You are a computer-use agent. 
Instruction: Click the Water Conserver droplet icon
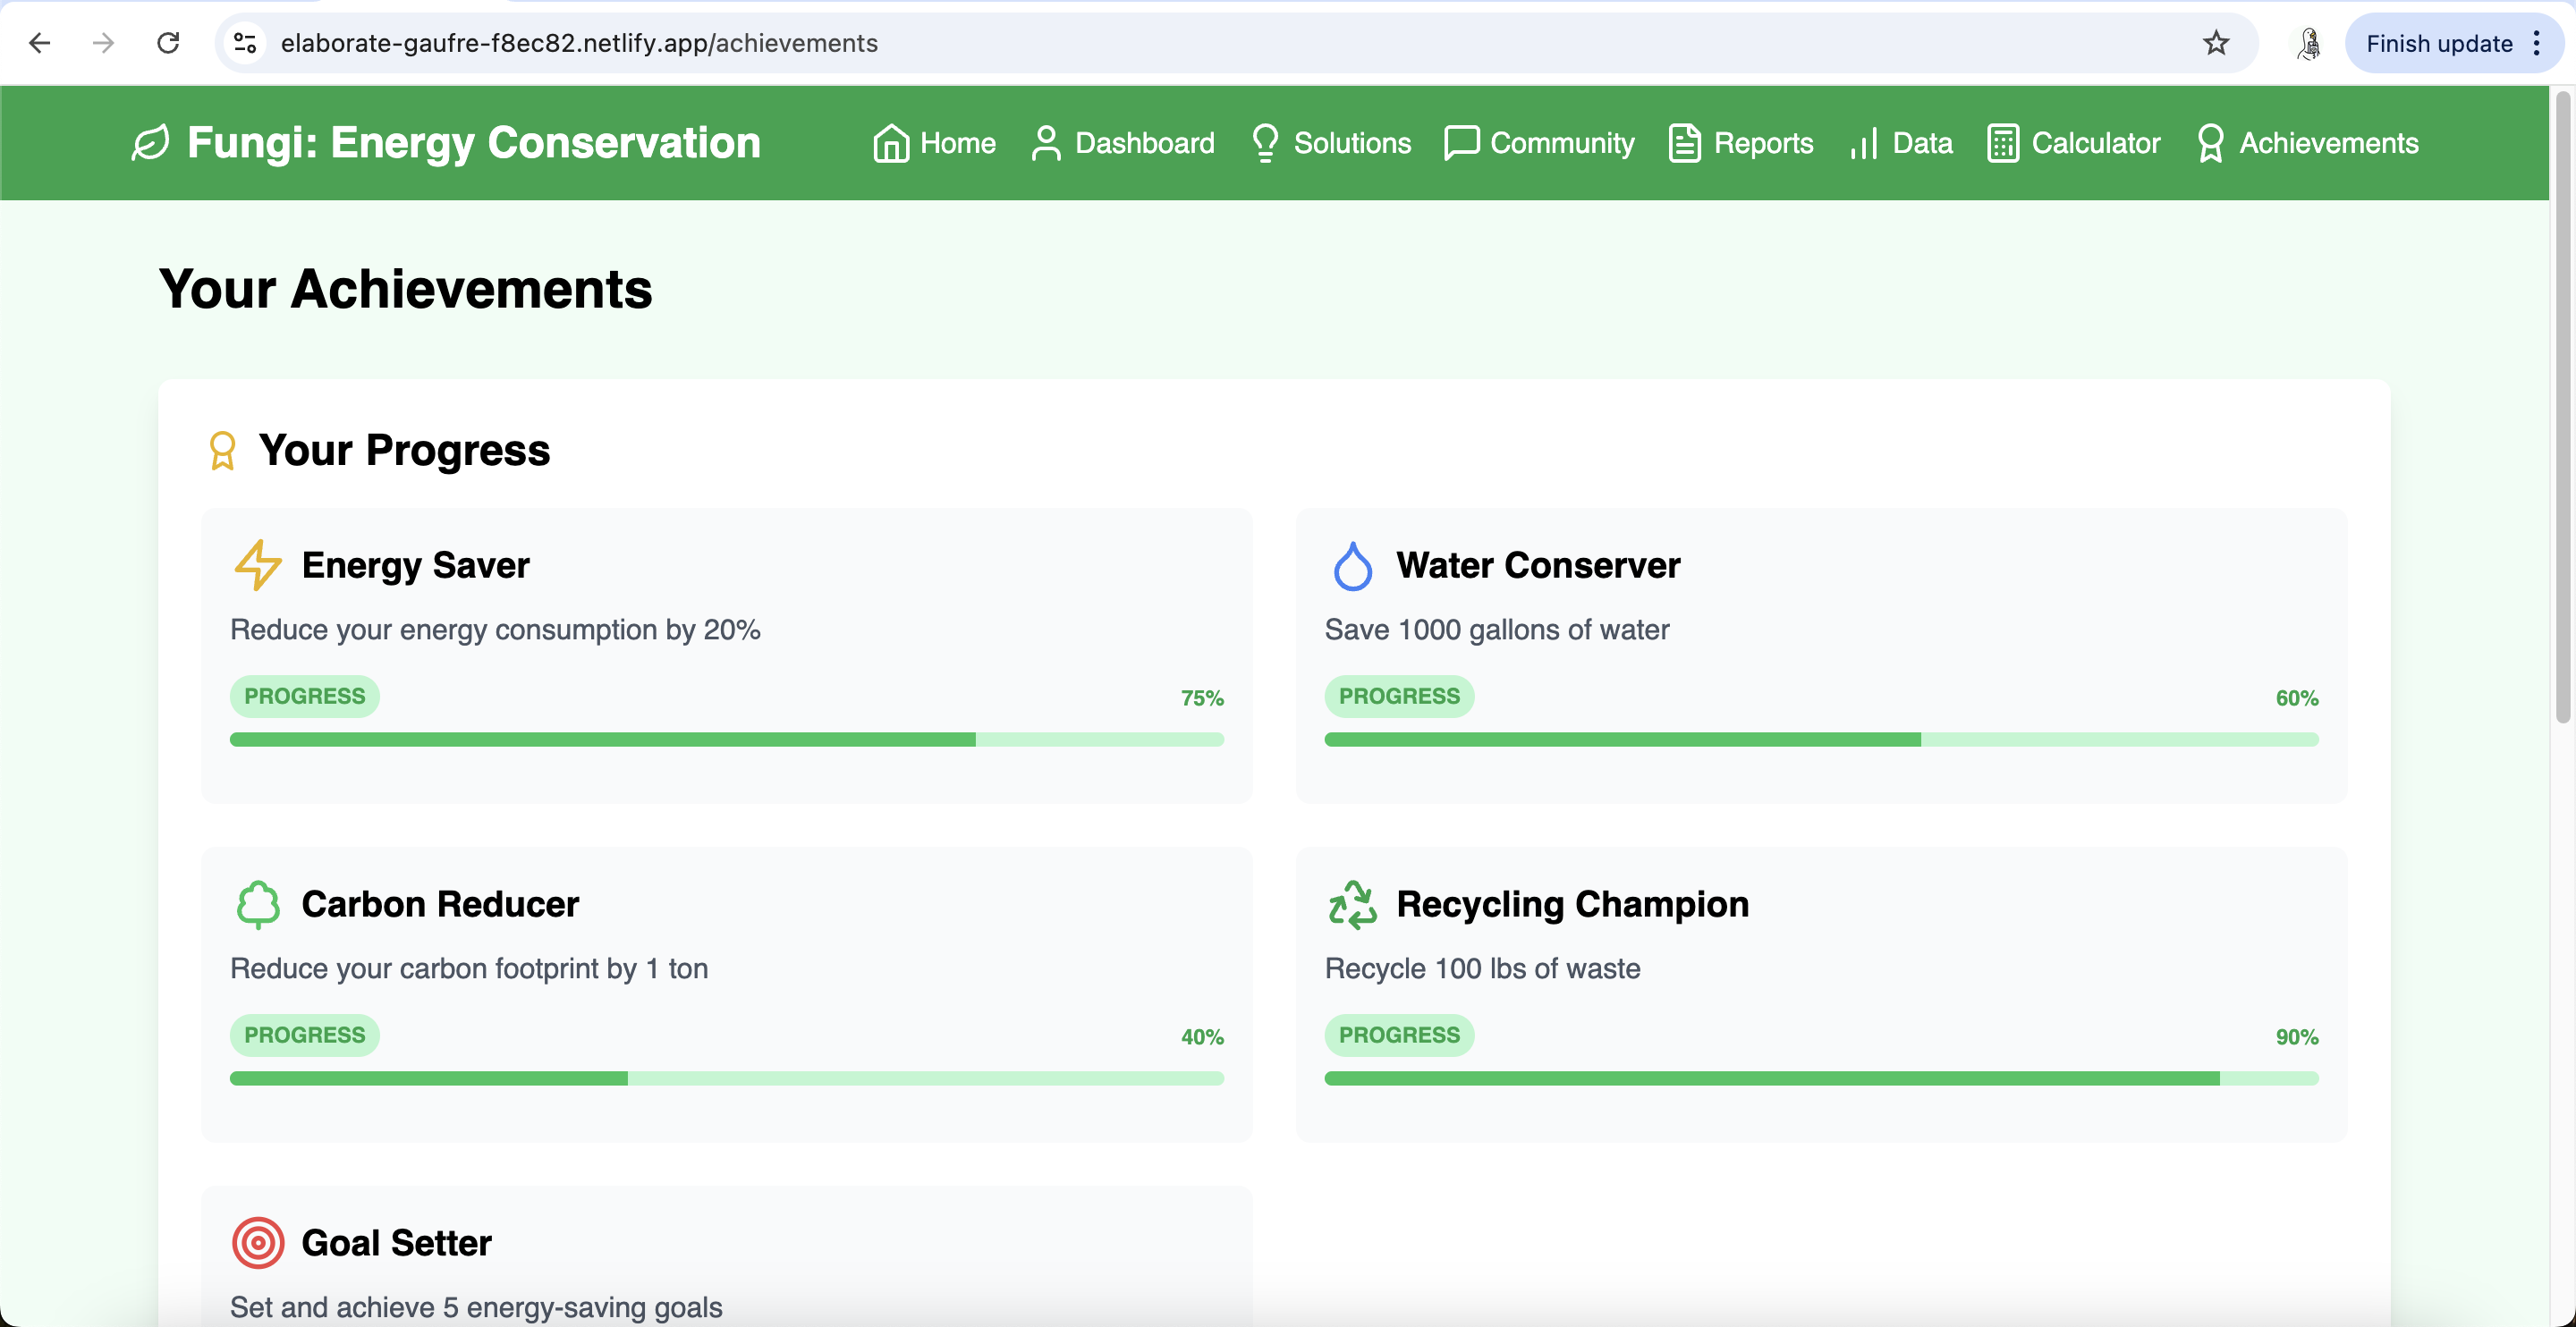coord(1352,566)
